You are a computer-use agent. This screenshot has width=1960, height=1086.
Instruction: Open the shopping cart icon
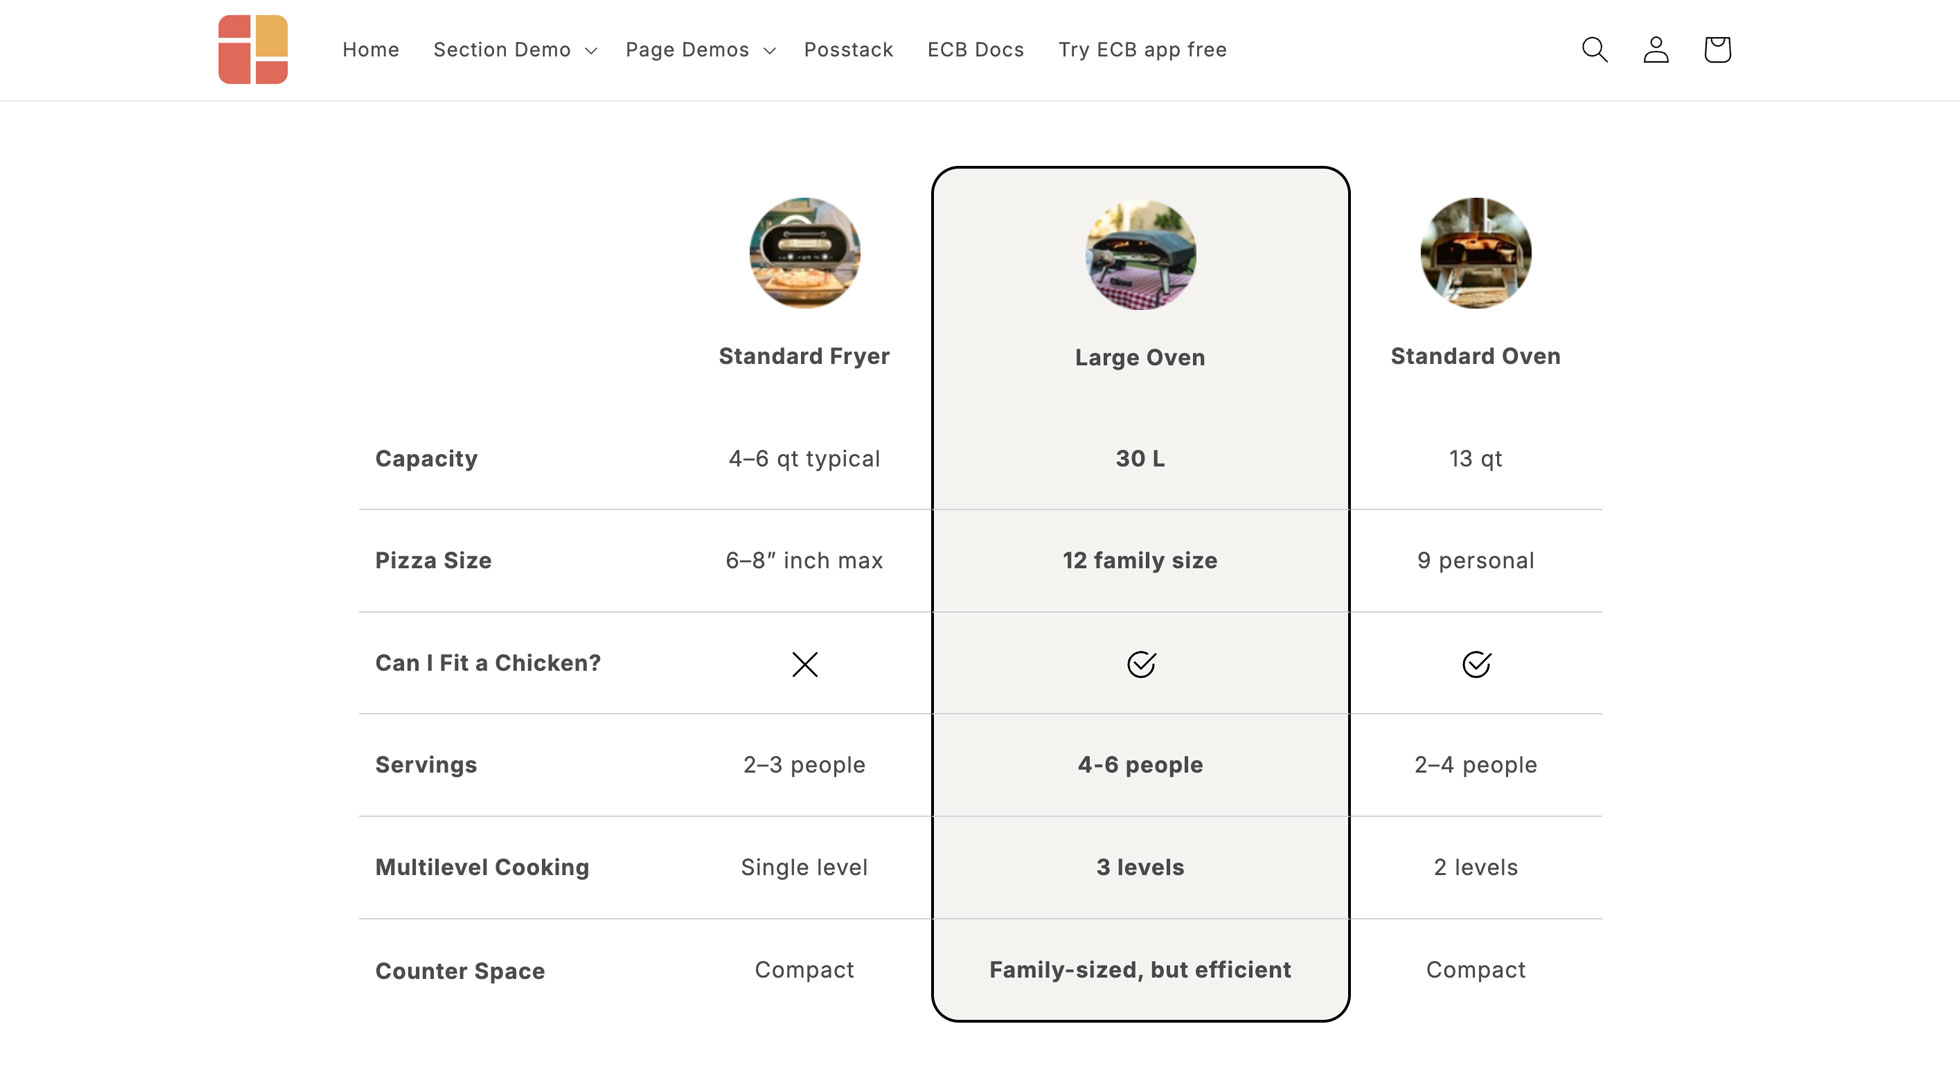click(x=1717, y=49)
